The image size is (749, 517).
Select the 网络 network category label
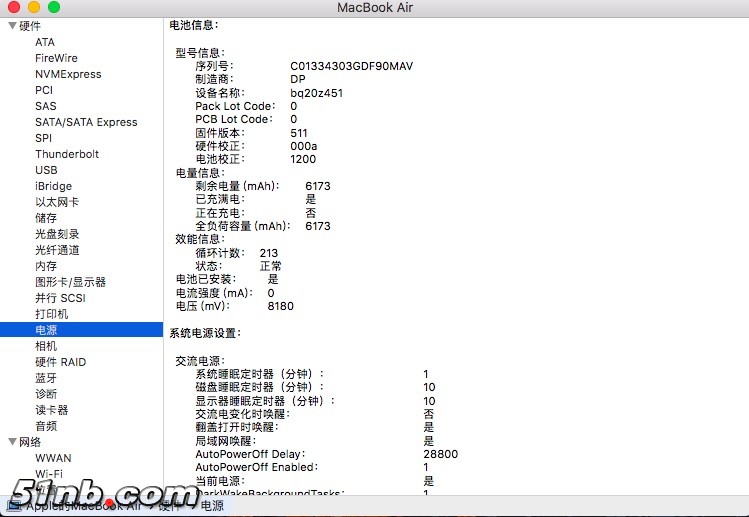(30, 442)
